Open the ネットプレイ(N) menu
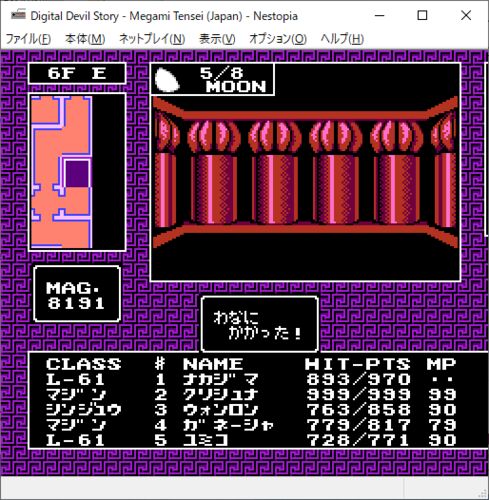The height and width of the screenshot is (500, 489). (152, 39)
